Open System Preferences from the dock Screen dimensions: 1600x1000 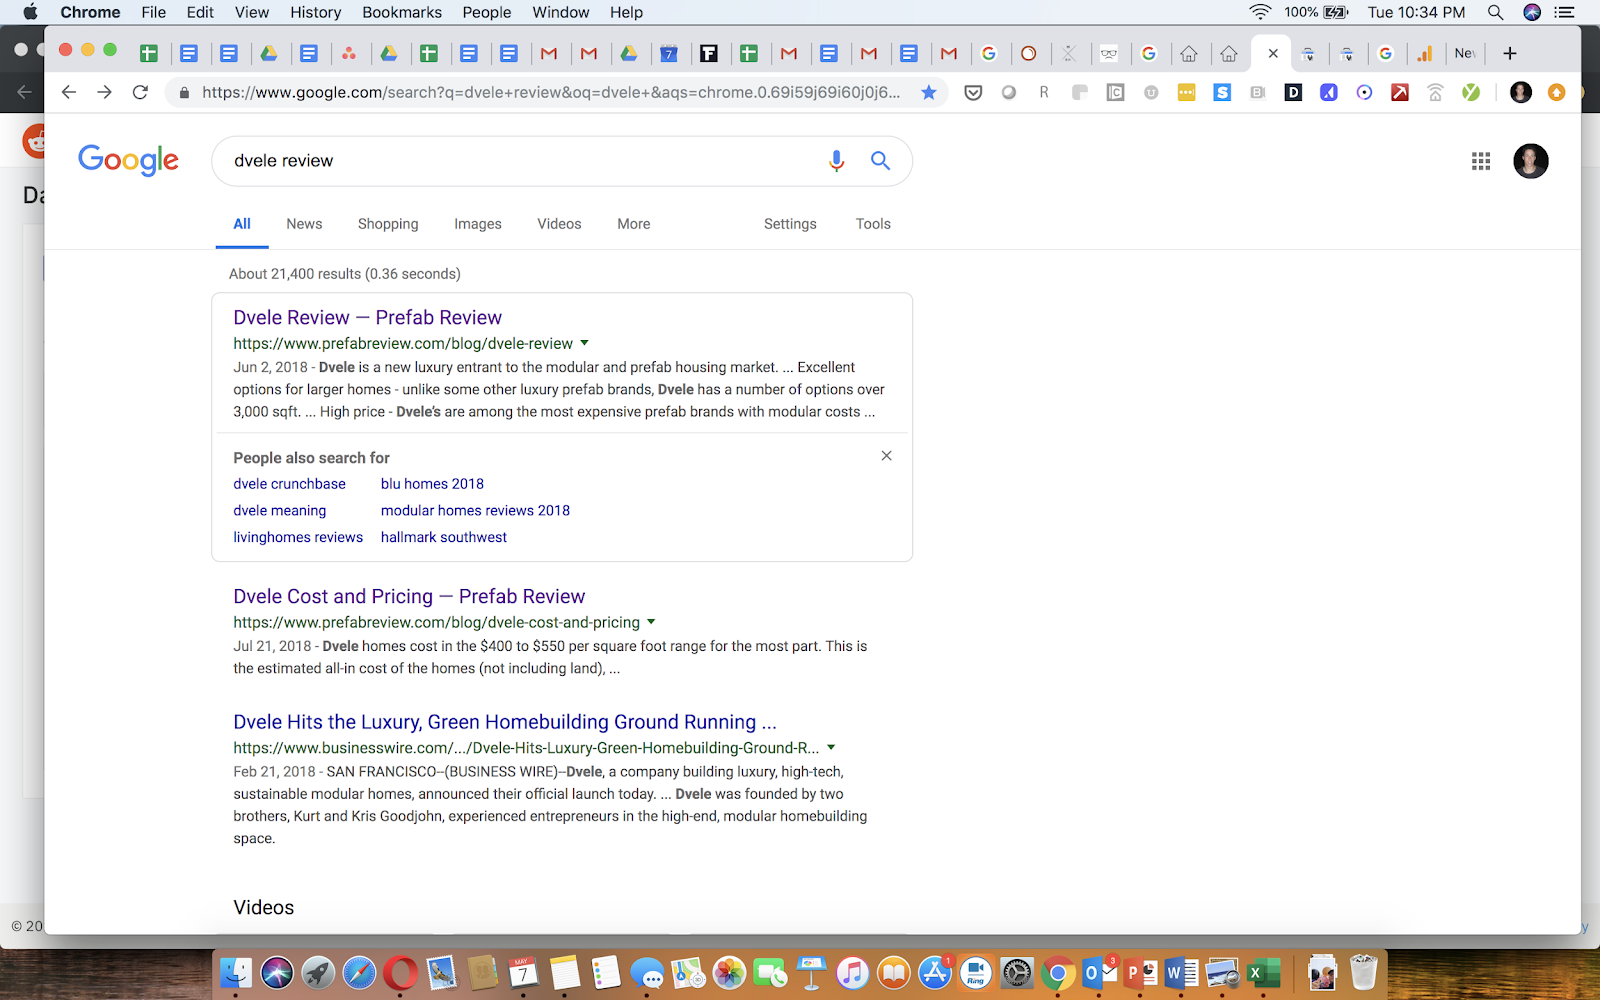pyautogui.click(x=1017, y=972)
